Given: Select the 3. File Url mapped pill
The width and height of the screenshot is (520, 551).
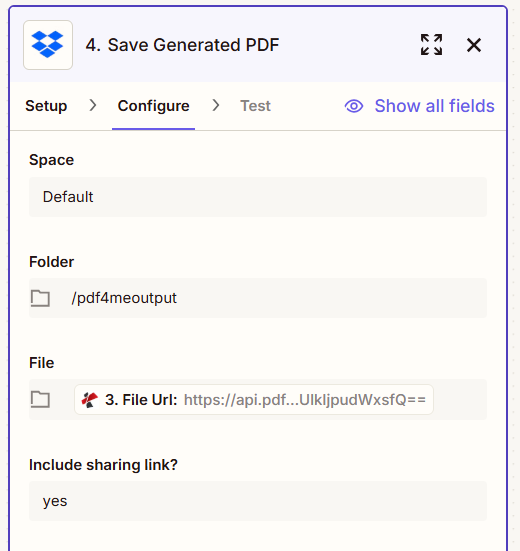Looking at the screenshot, I should coord(254,400).
